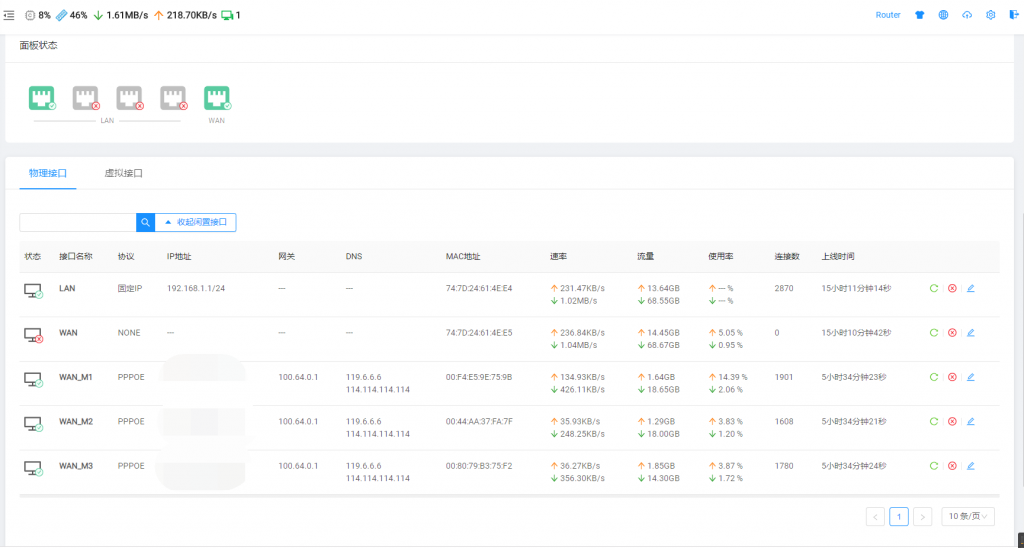Click the 上线时间 column header

click(x=838, y=257)
